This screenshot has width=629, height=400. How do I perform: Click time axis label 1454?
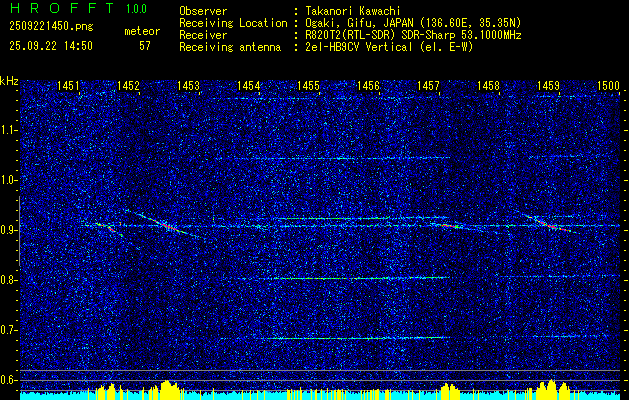[x=248, y=85]
